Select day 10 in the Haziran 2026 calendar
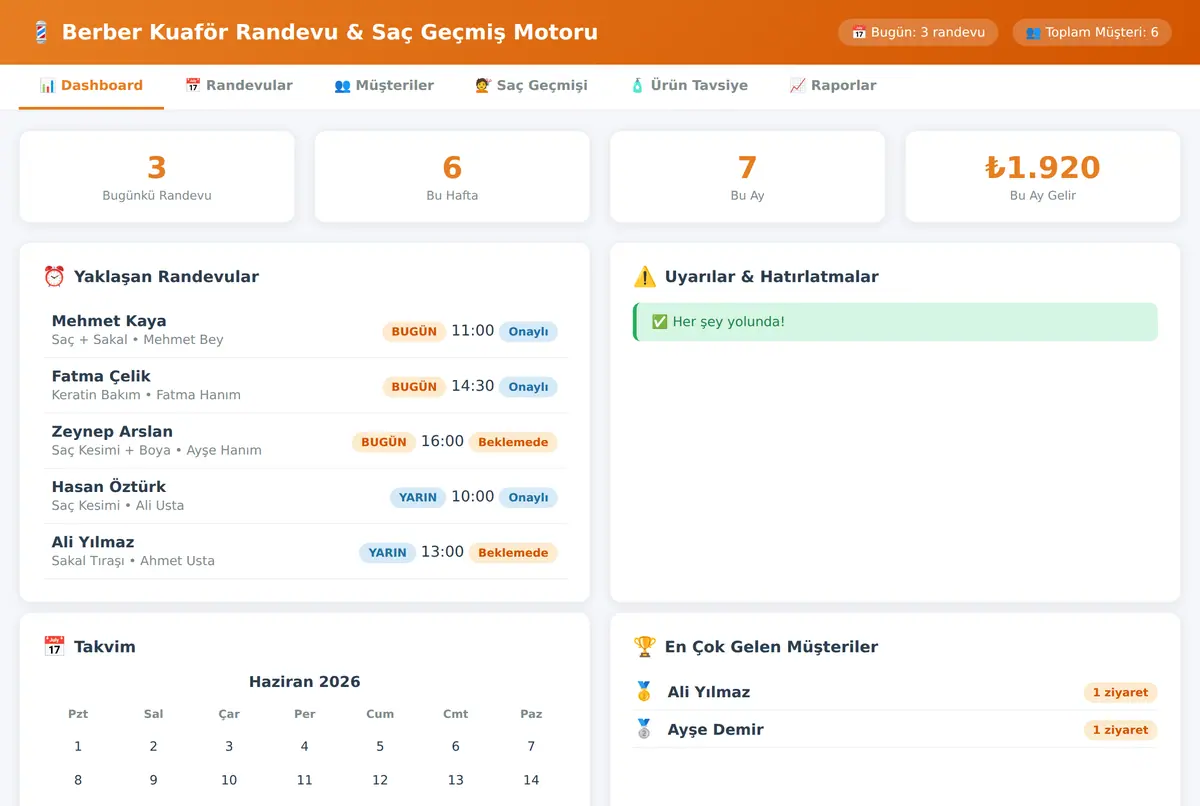 [229, 780]
